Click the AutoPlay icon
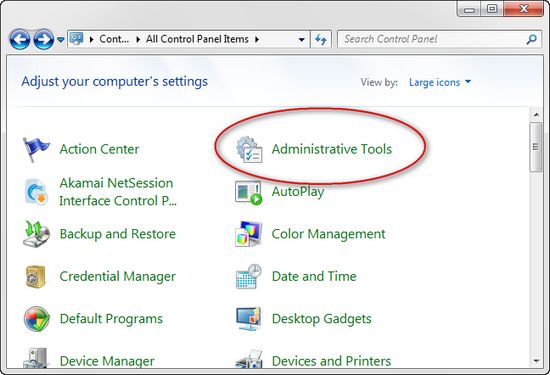 [248, 193]
